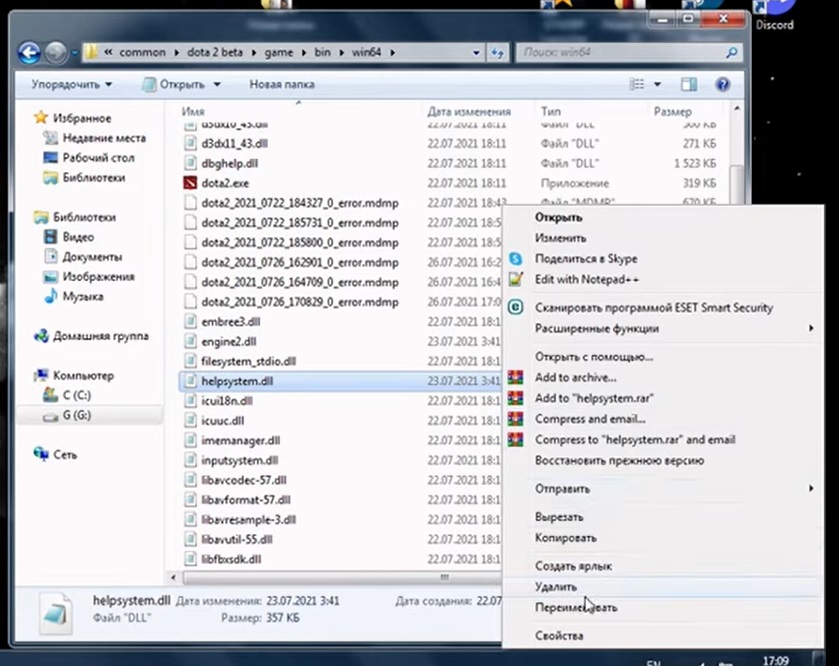
Task: Click the Новая папка toolbar button
Action: click(x=282, y=85)
